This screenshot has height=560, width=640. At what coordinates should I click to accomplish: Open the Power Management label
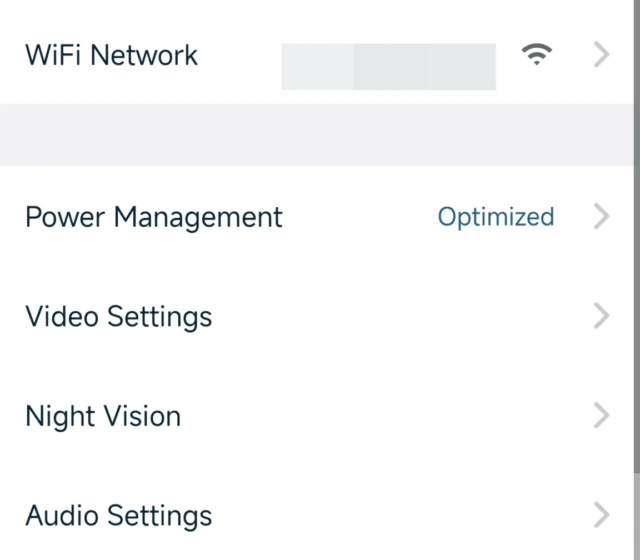point(153,217)
